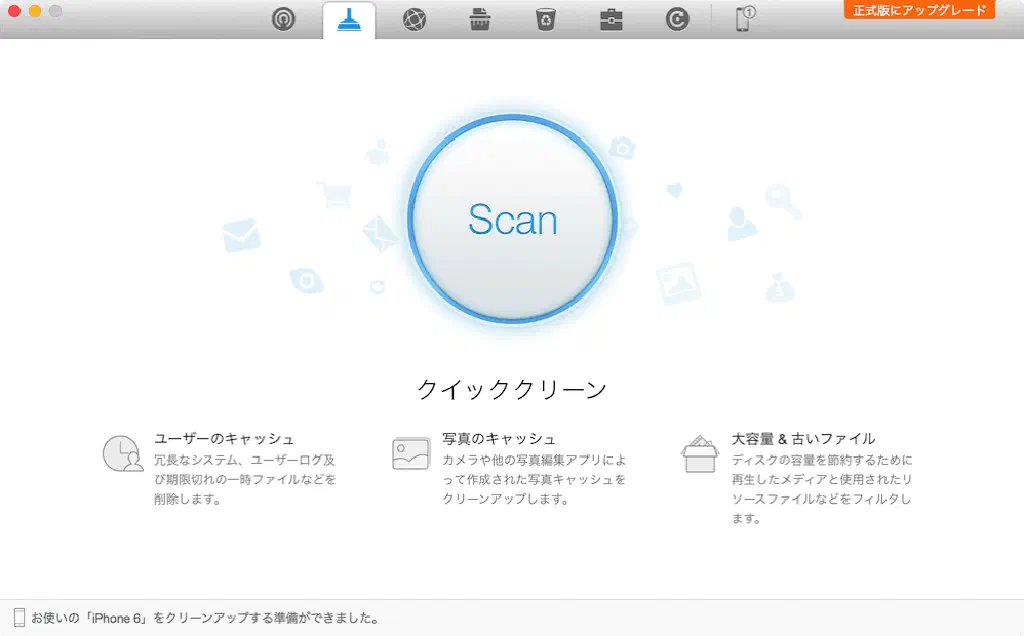This screenshot has height=636, width=1024.
Task: Click the circular restore arrow toolbar icon
Action: tap(677, 19)
